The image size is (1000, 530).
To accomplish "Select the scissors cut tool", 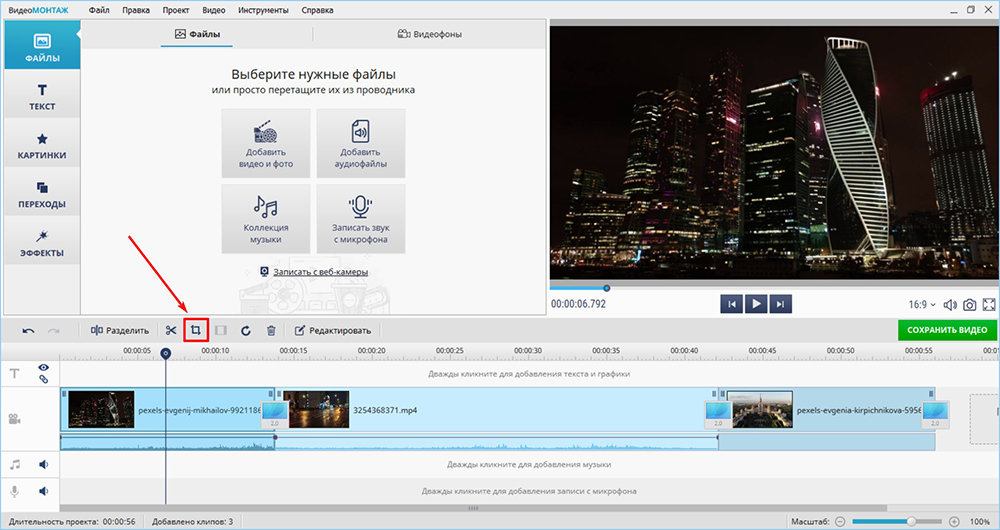I will [x=171, y=330].
